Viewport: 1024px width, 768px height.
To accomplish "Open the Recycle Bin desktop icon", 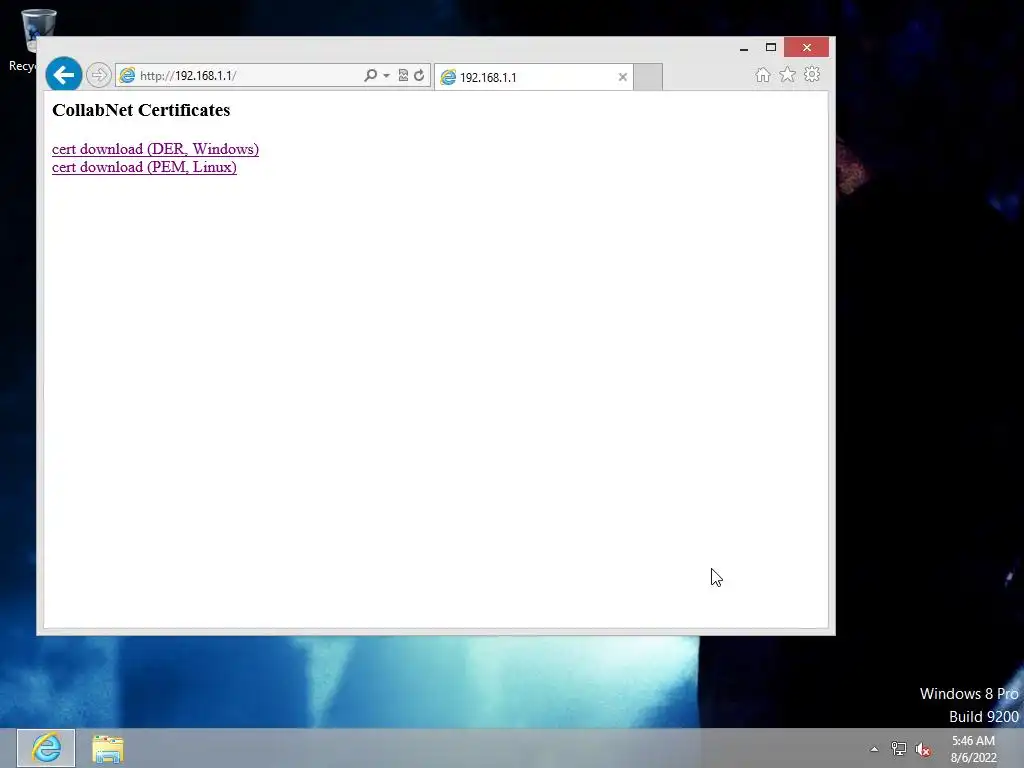I will point(30,39).
